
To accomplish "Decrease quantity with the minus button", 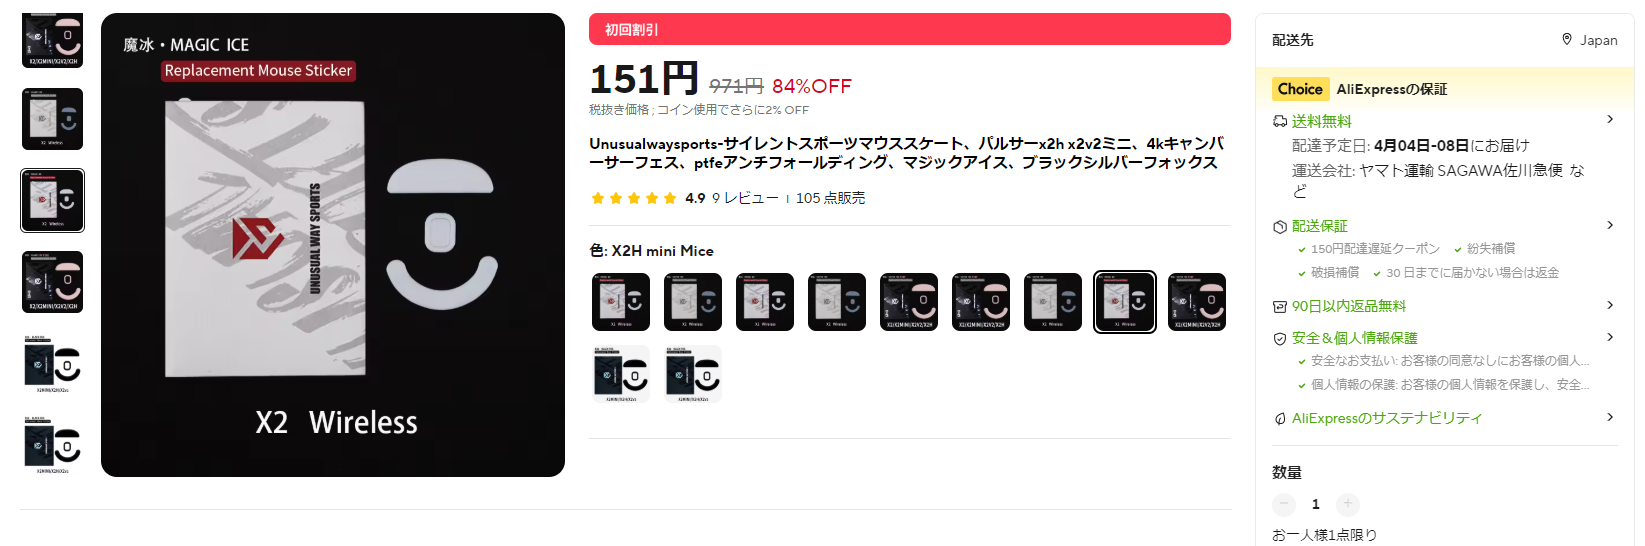I will [1284, 504].
